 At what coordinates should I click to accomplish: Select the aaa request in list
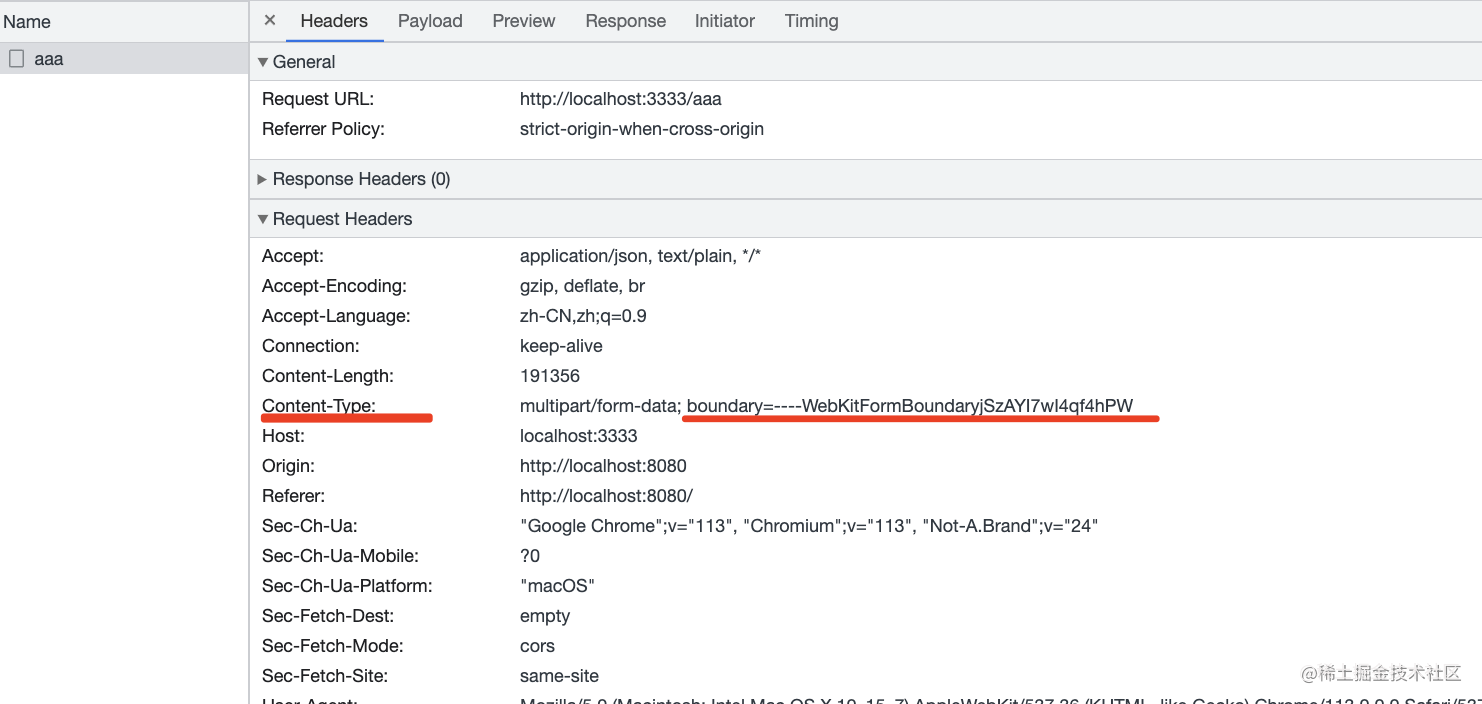(48, 59)
